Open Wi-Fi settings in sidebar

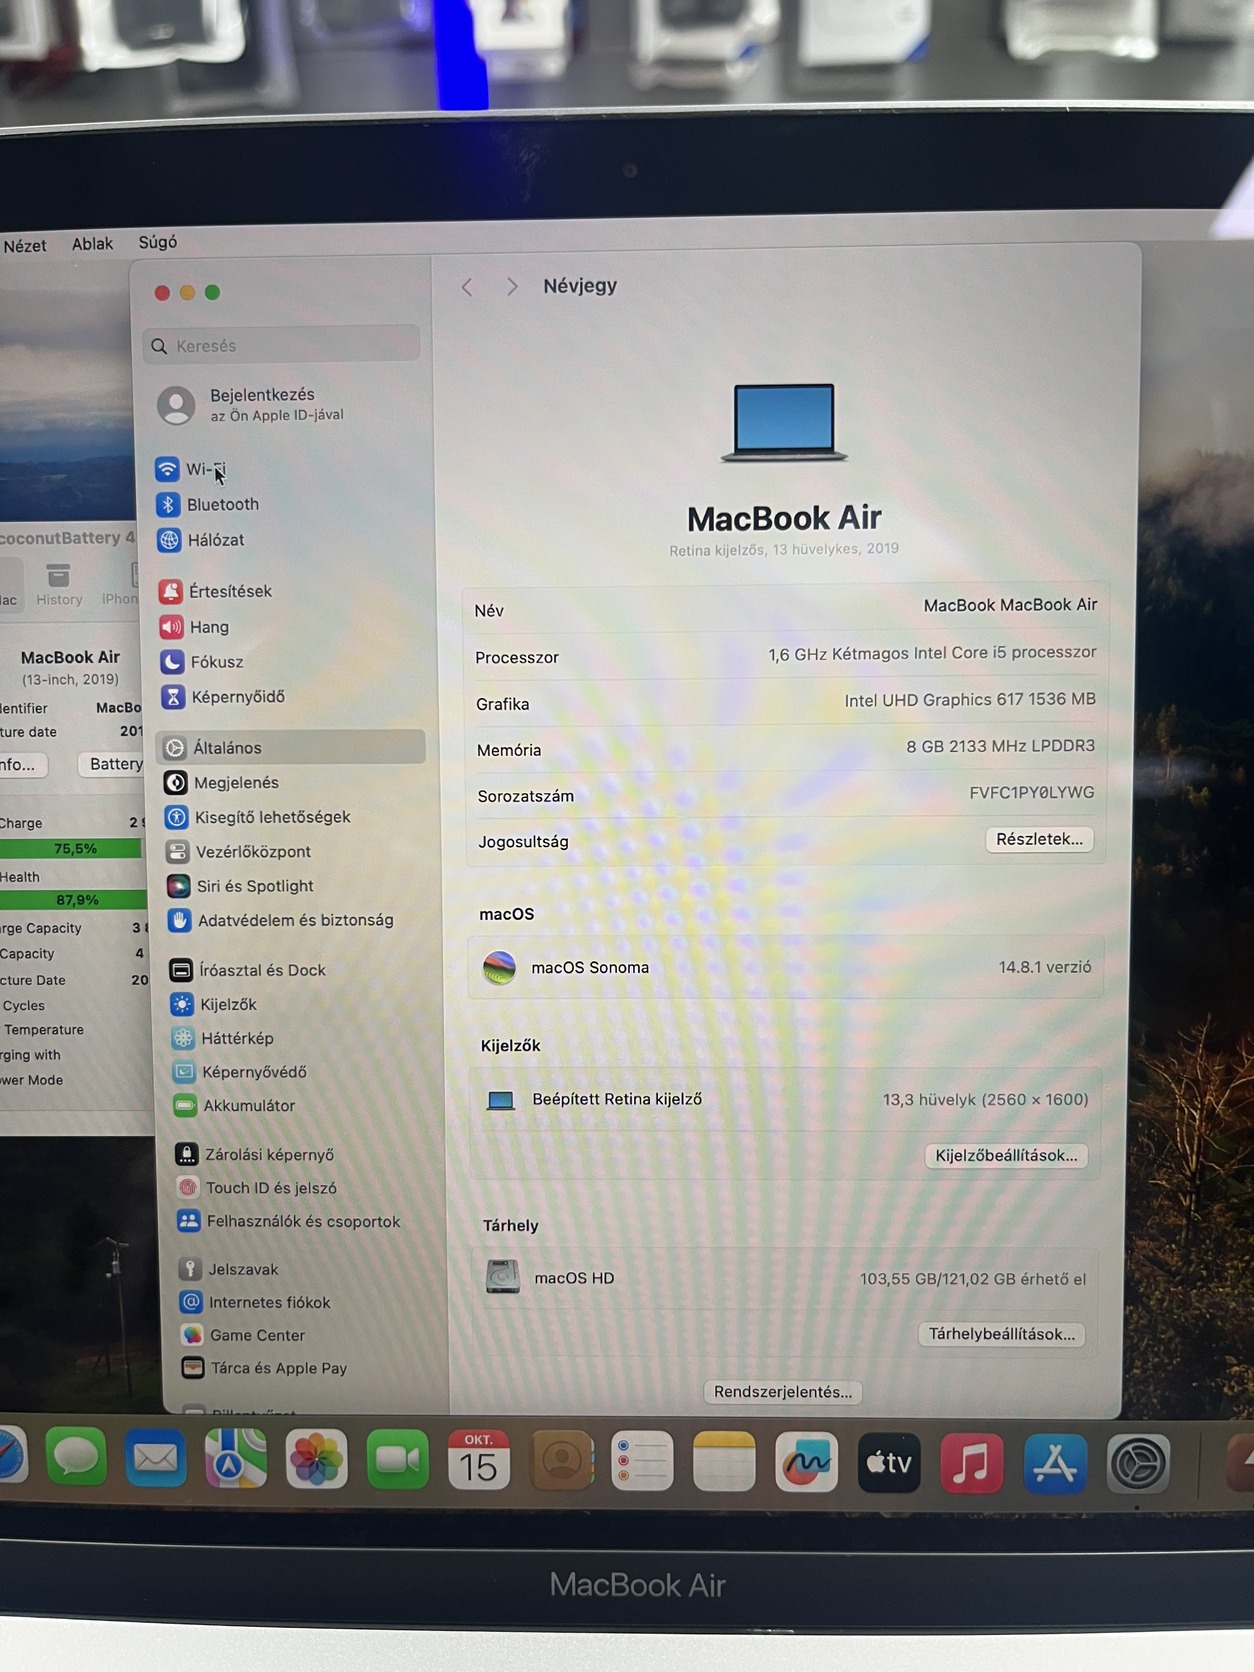pyautogui.click(x=190, y=469)
